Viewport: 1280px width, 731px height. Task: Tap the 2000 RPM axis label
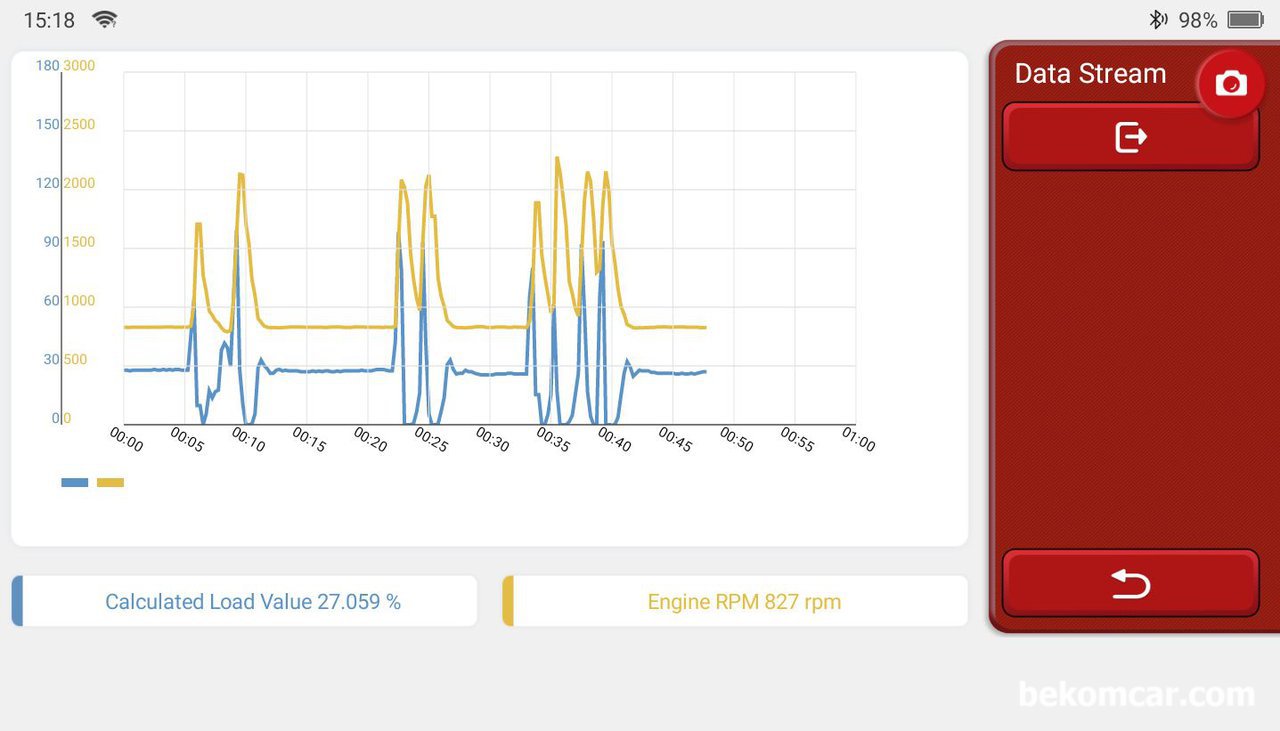tap(79, 184)
